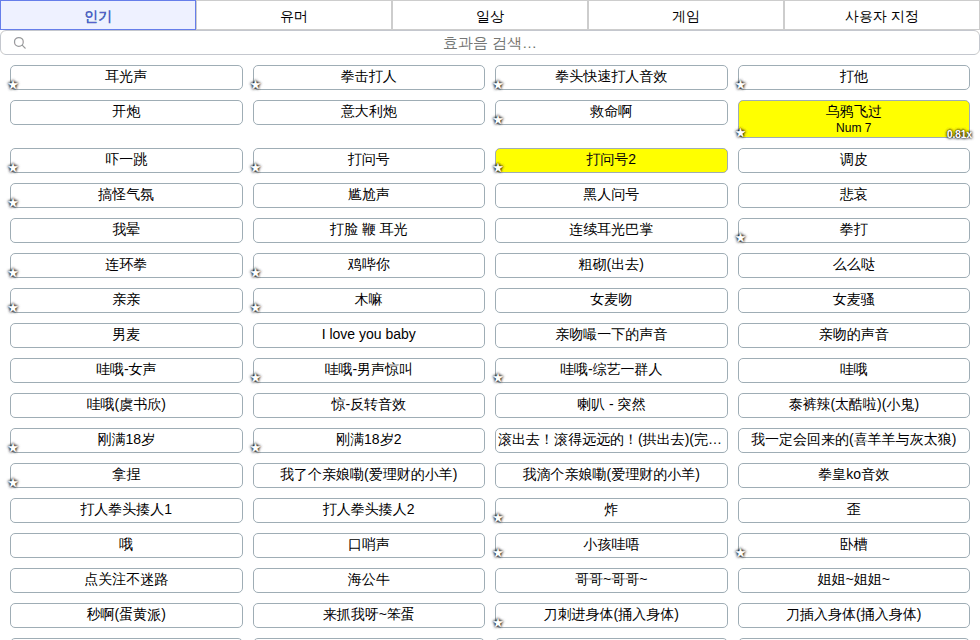Screen dimensions: 980x640
Task: Click the star icon on 拳头快速打人音效
Action: pyautogui.click(x=498, y=84)
